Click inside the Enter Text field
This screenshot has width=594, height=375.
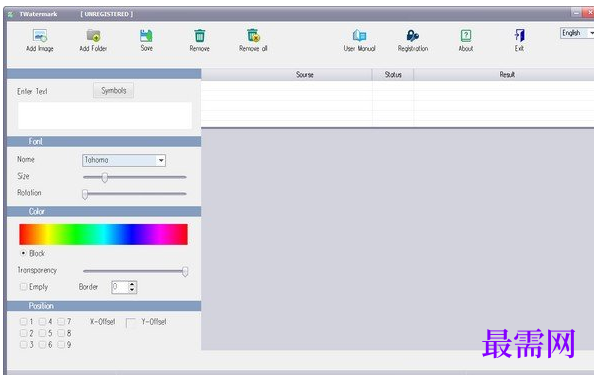coord(105,116)
